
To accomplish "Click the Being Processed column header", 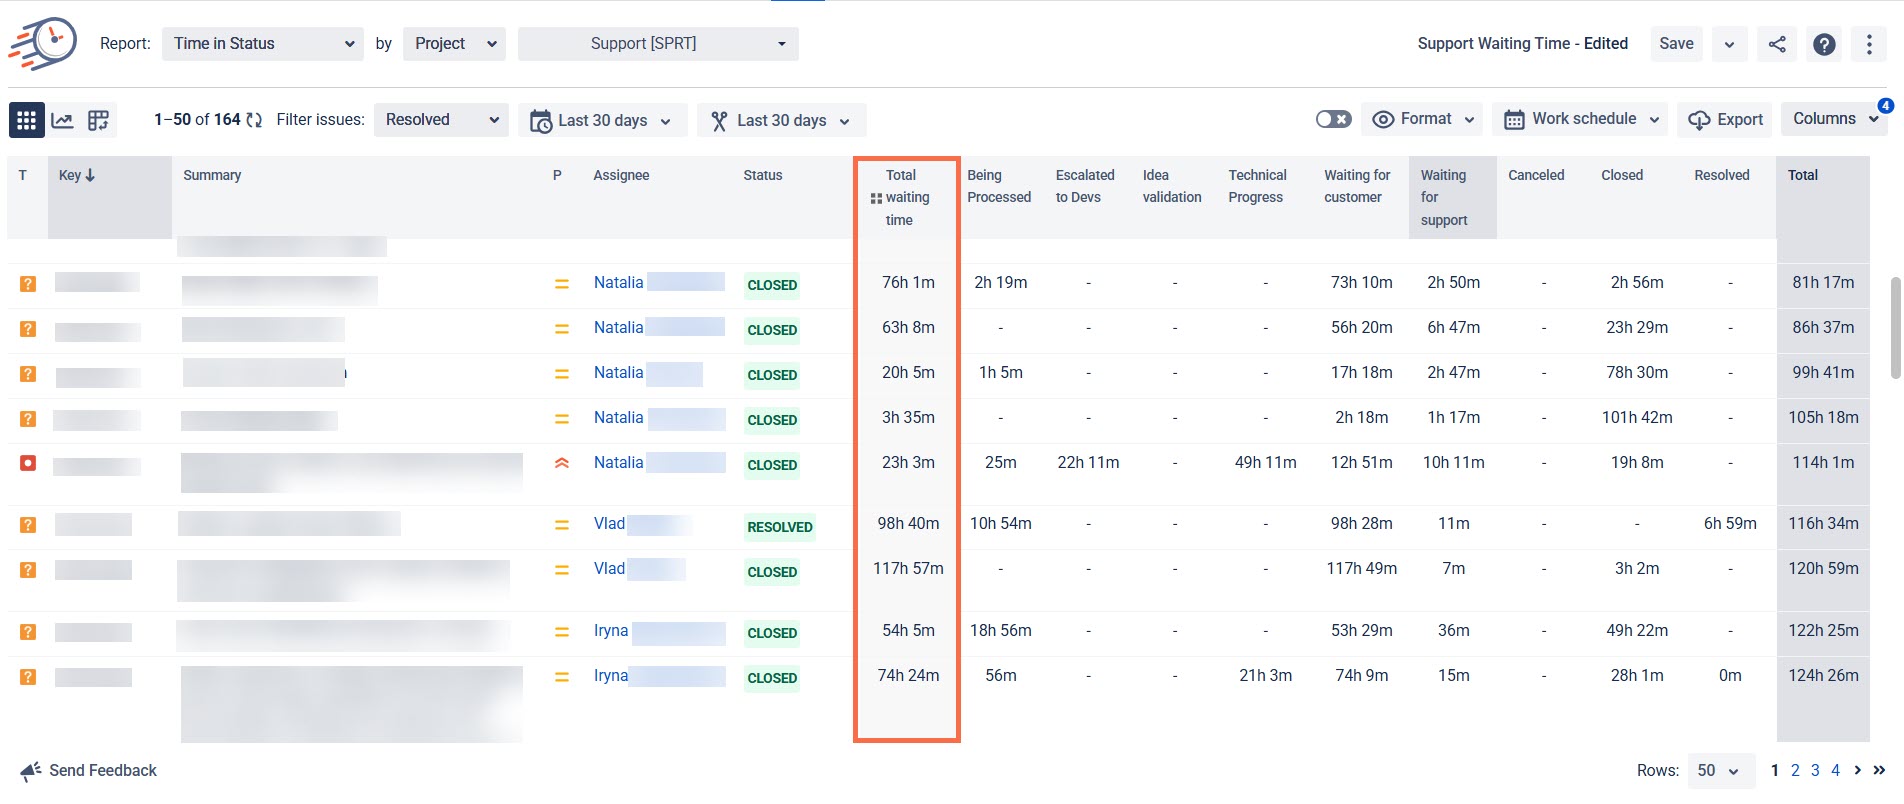I will pyautogui.click(x=999, y=186).
